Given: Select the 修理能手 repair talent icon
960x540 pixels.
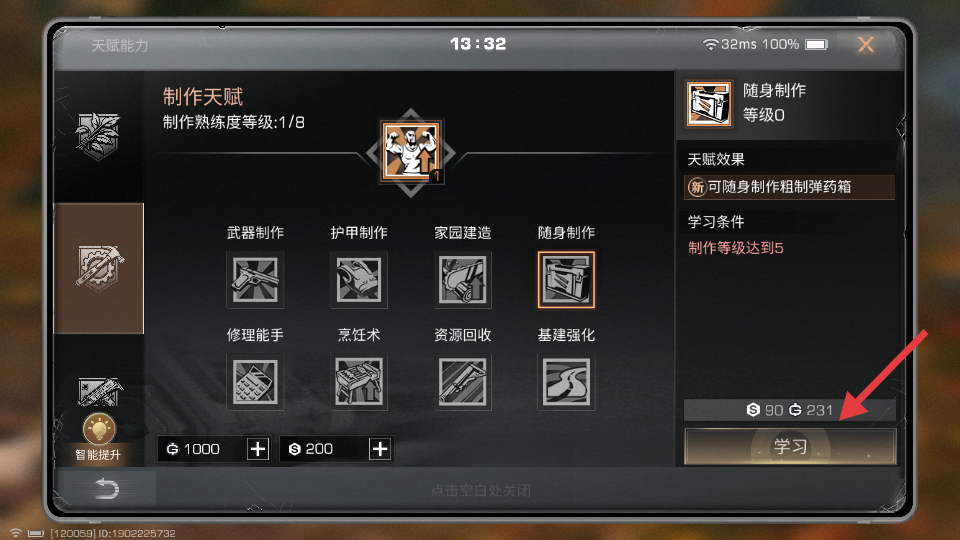Looking at the screenshot, I should pos(255,382).
